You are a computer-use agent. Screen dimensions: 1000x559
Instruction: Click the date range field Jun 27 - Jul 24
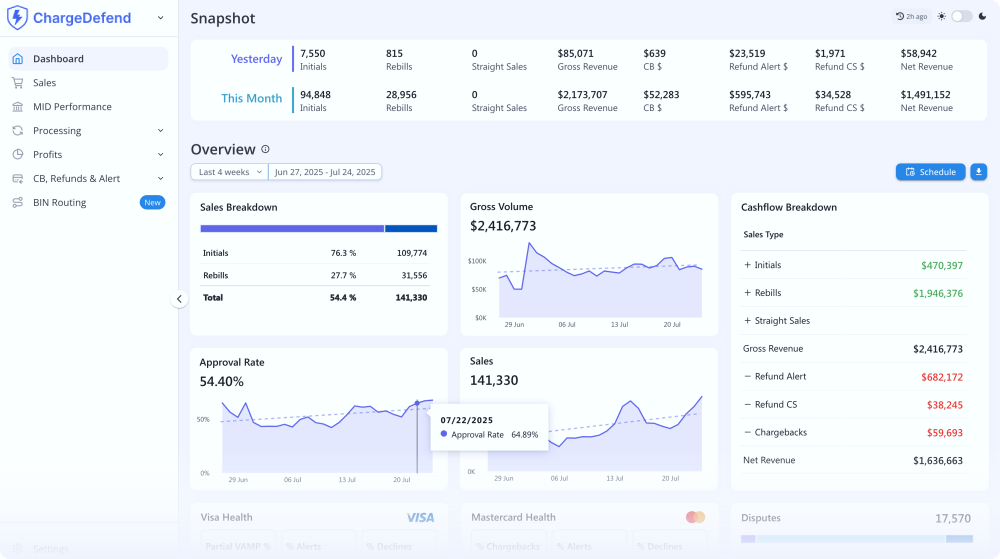[x=325, y=172]
